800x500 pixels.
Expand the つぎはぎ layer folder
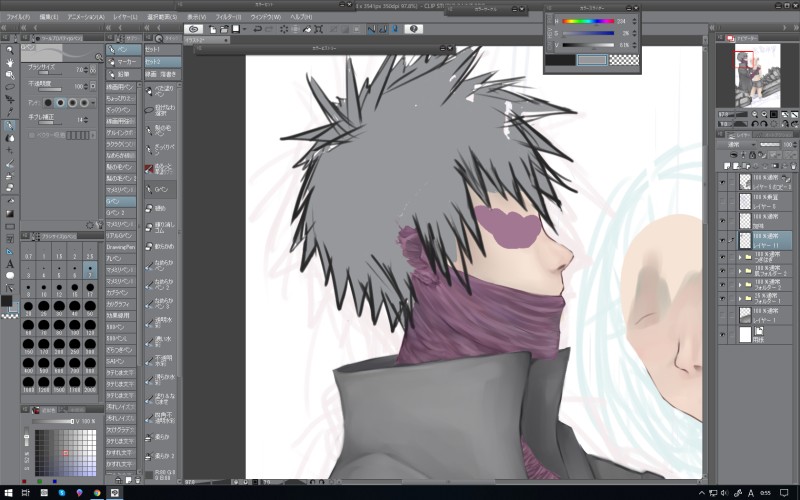[x=740, y=257]
